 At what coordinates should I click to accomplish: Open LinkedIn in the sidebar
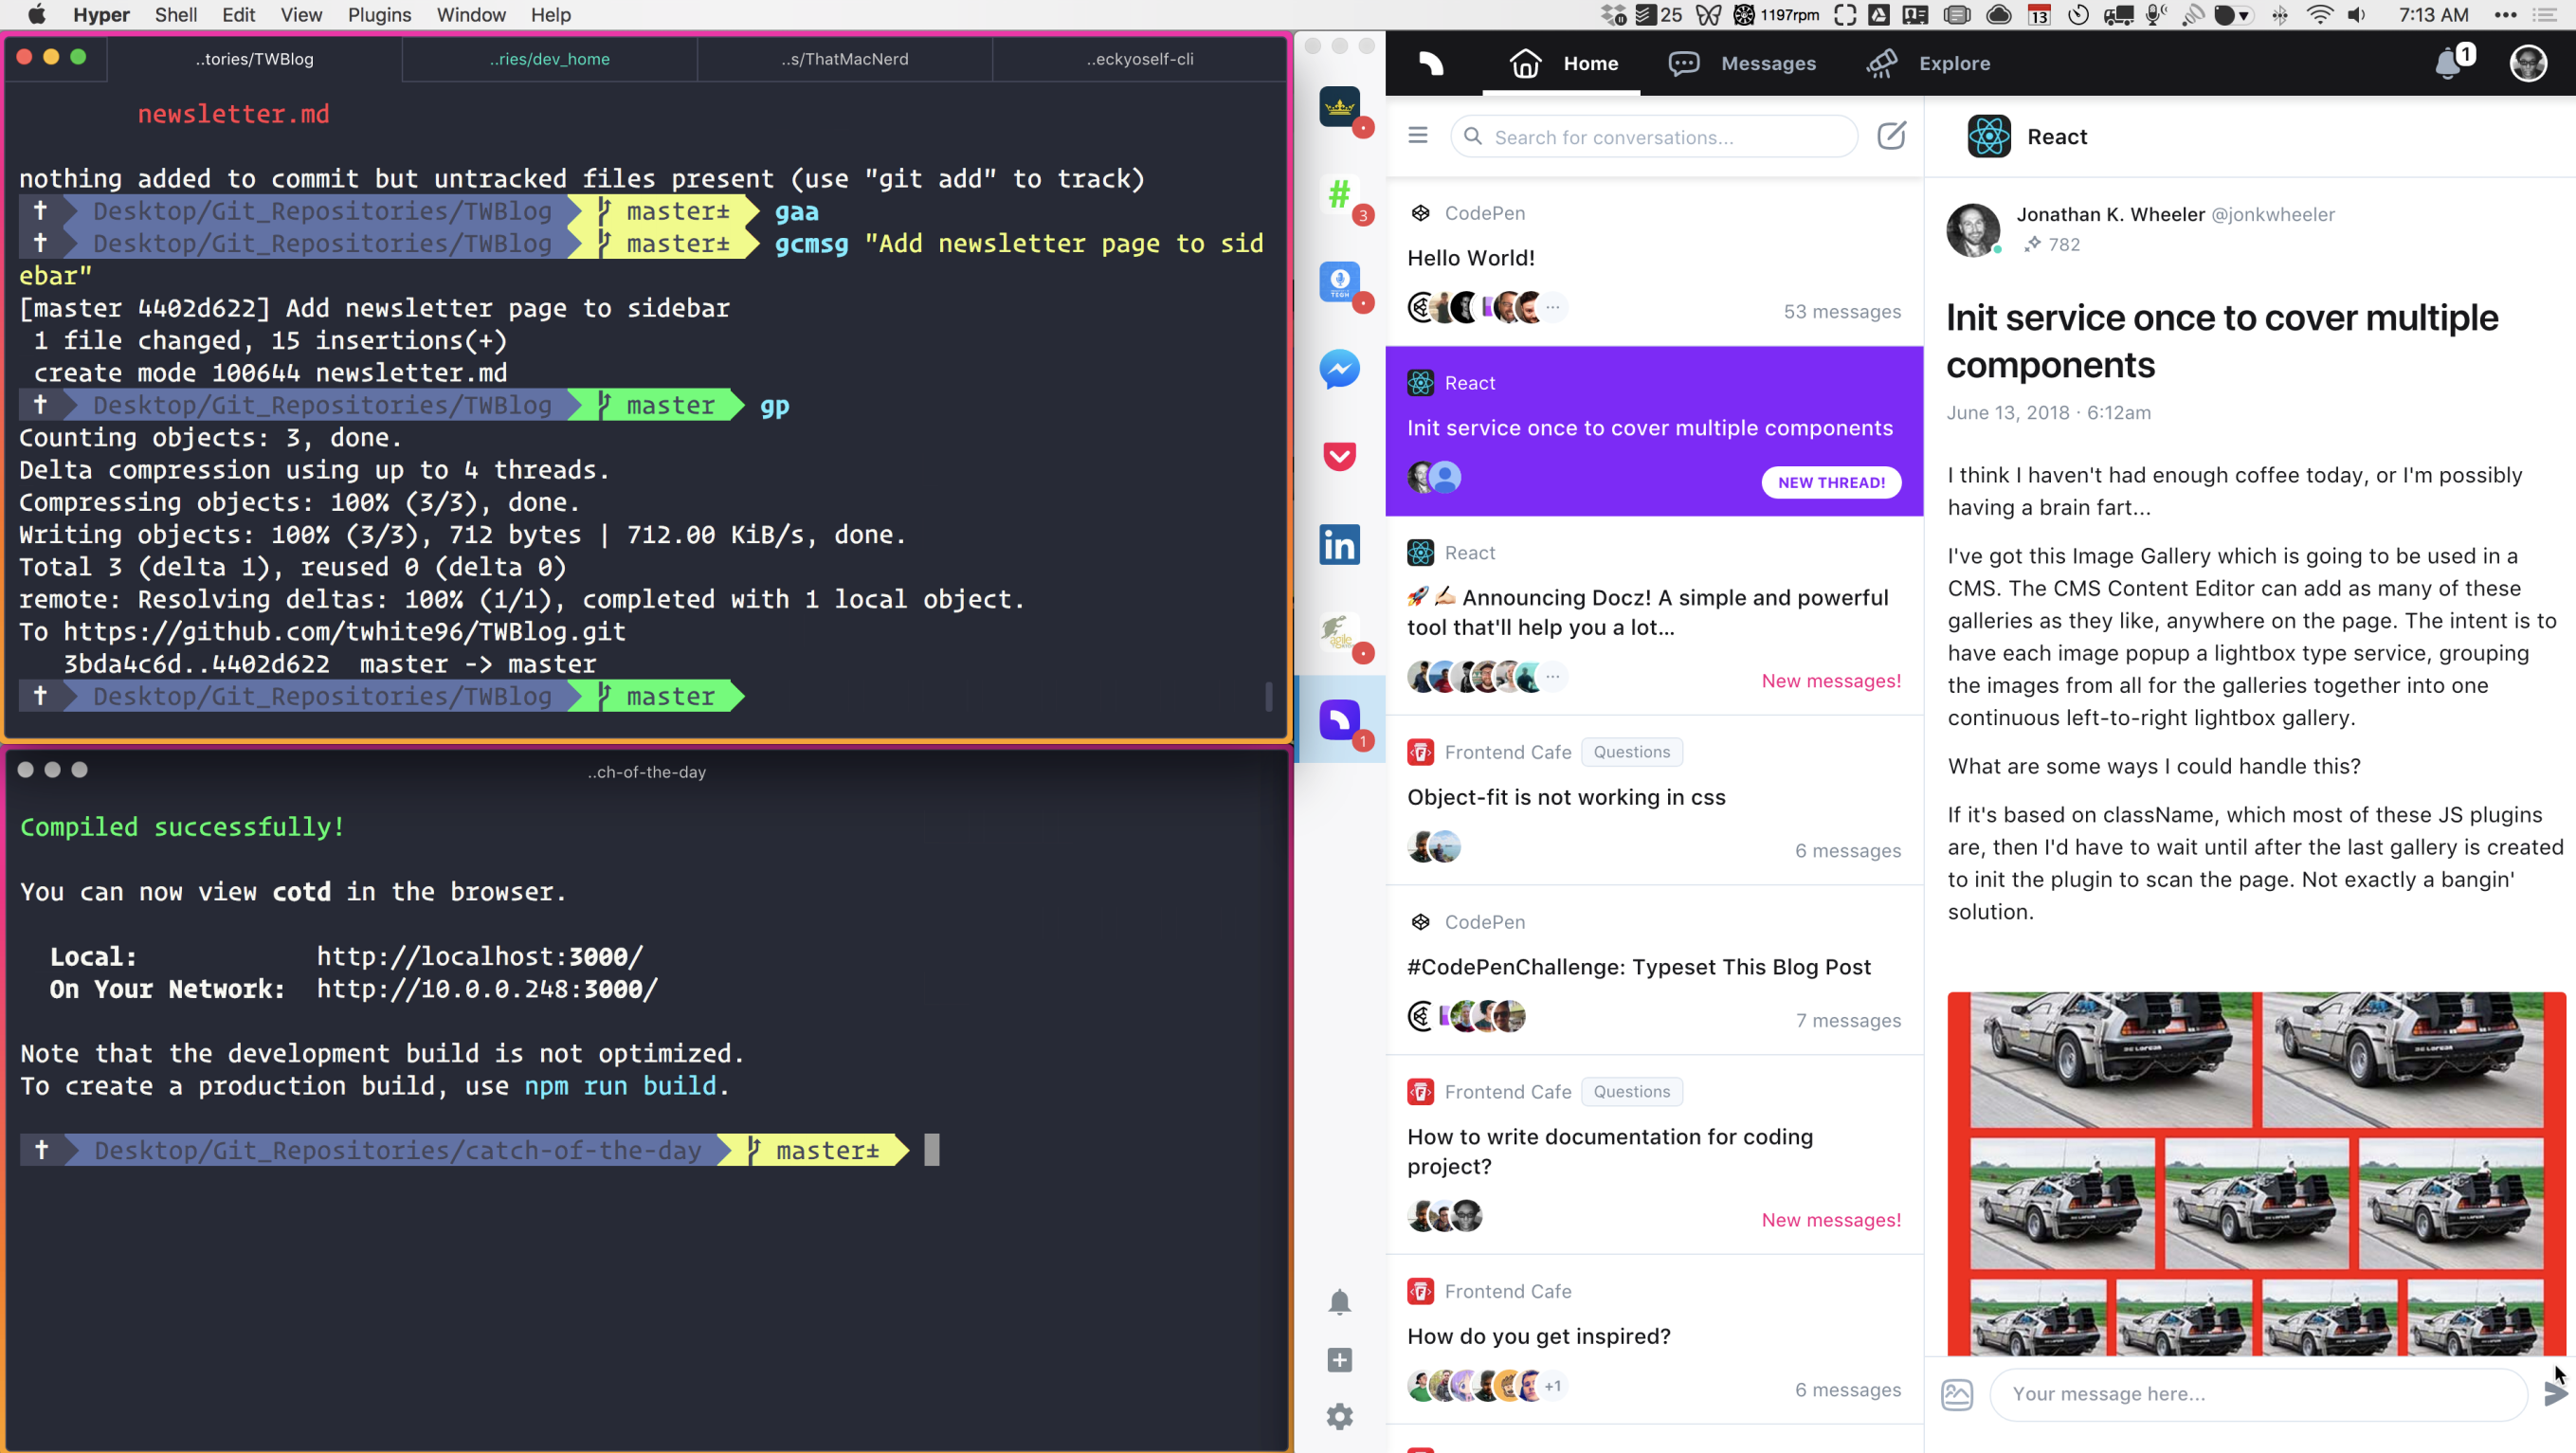coord(1340,544)
